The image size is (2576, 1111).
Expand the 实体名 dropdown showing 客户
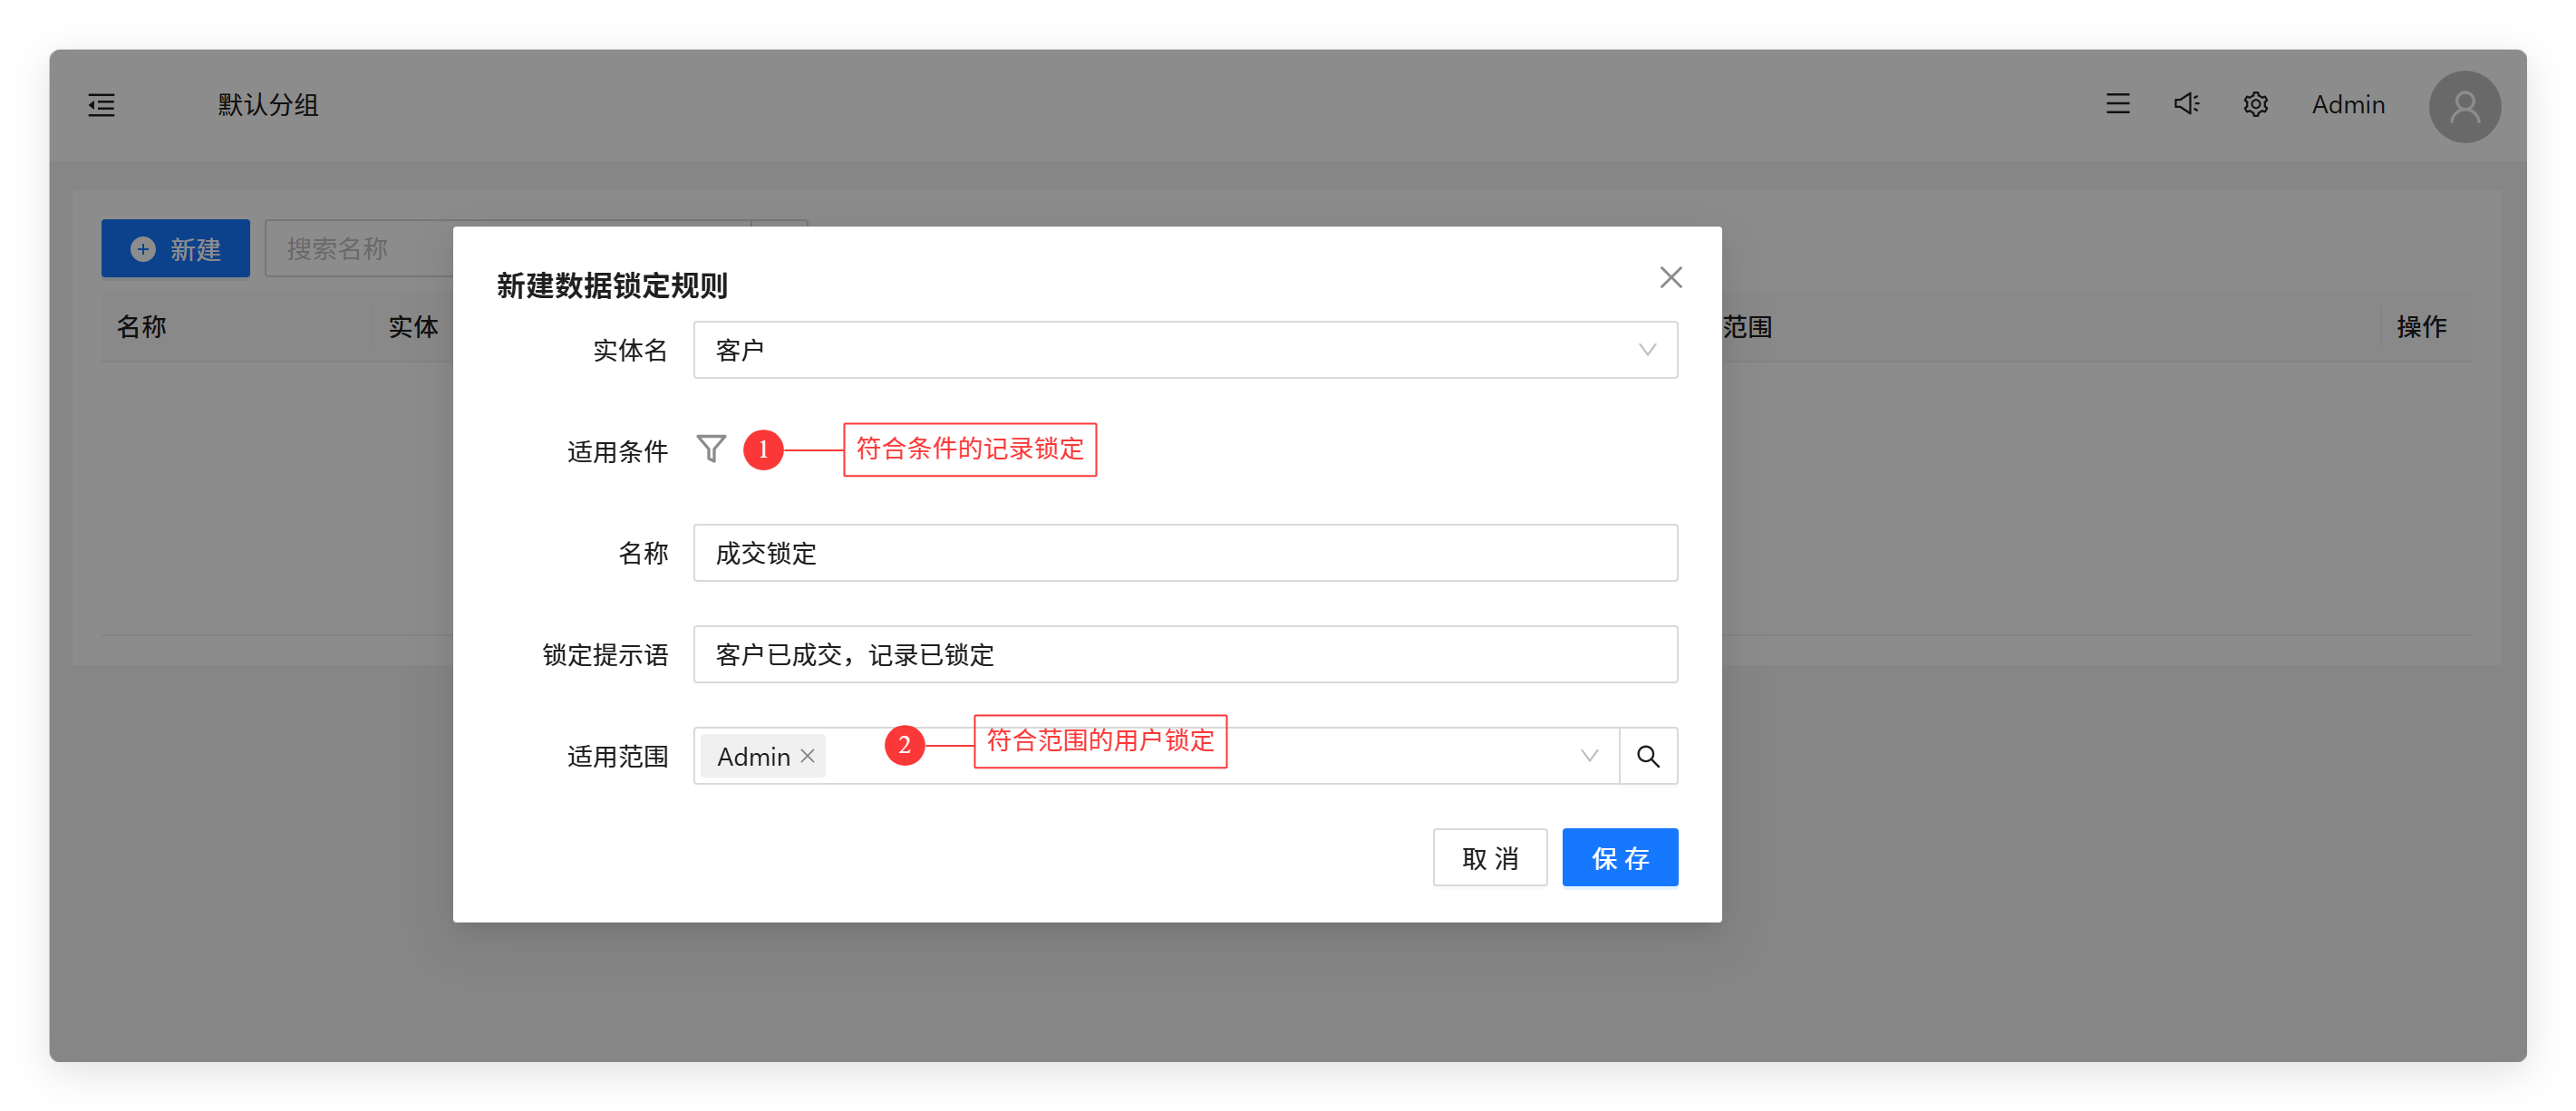pyautogui.click(x=1185, y=350)
